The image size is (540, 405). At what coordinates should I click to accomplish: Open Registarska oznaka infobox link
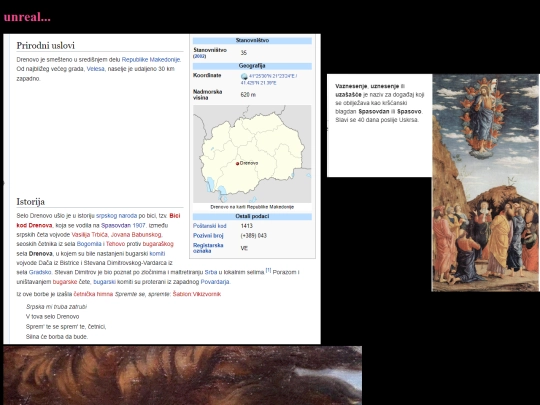coord(208,248)
